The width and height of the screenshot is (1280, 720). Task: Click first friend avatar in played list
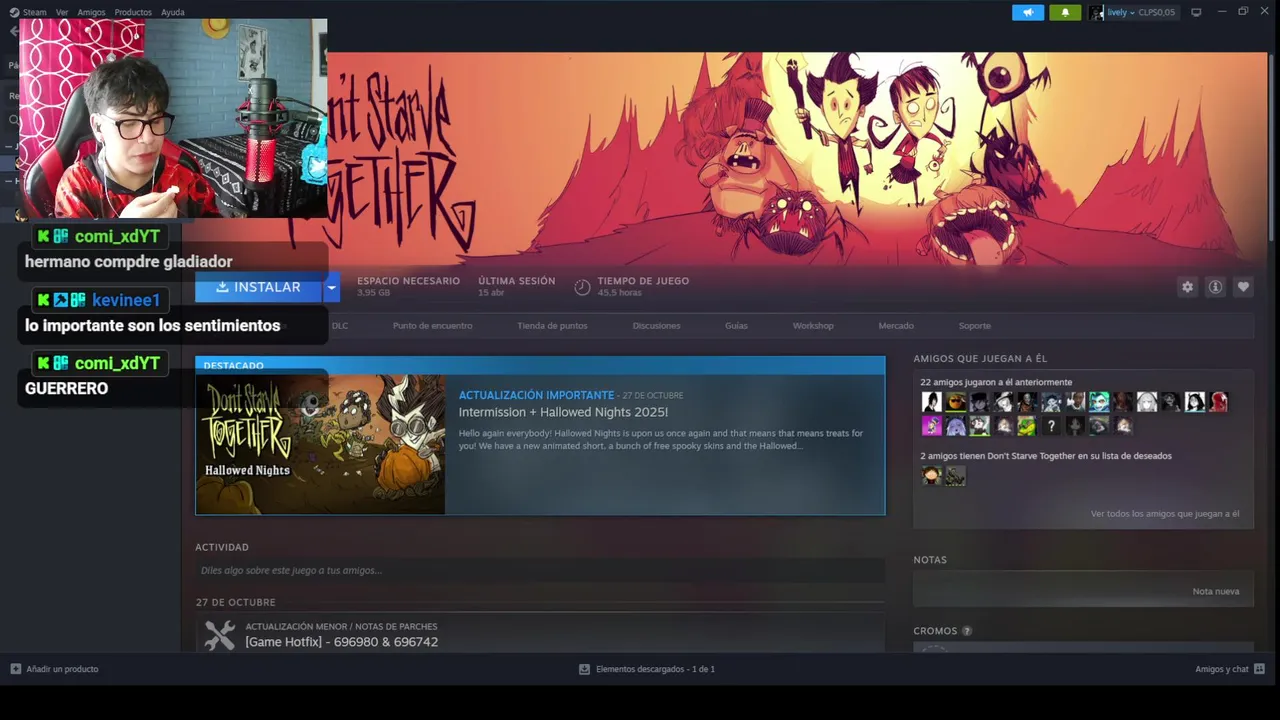click(x=932, y=402)
